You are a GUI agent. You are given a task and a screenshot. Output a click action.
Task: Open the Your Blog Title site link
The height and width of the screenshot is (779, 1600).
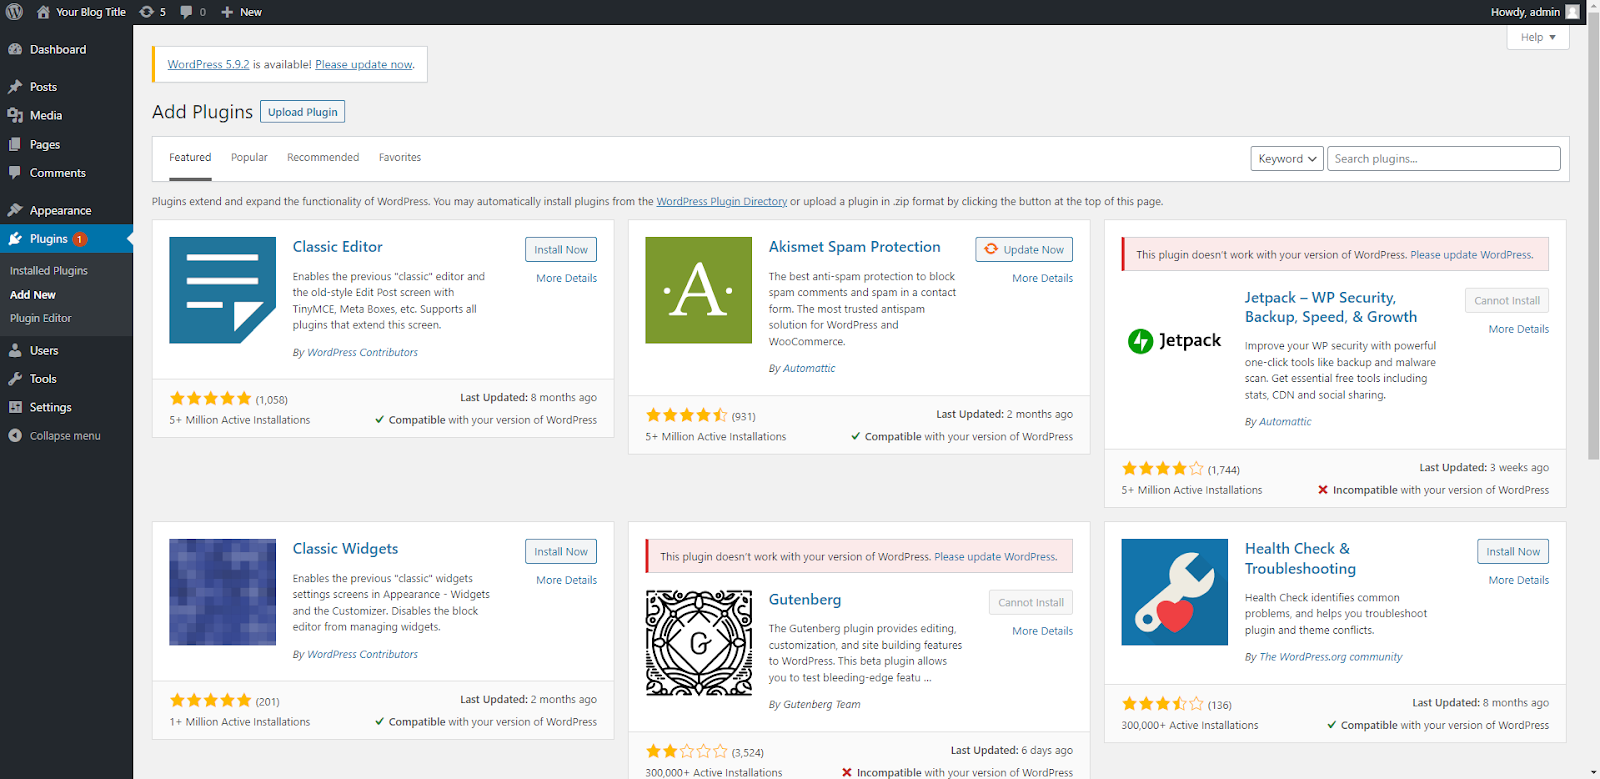pos(91,12)
